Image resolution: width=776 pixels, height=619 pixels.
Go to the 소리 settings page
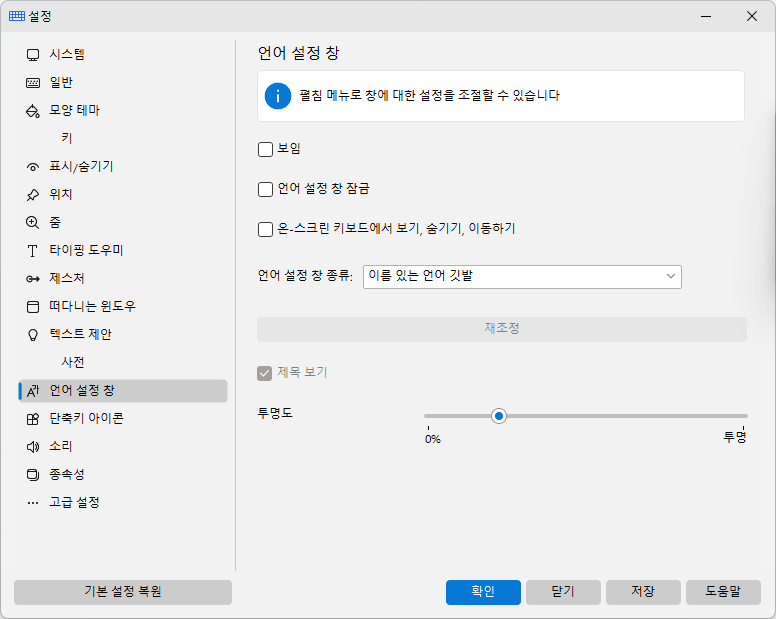click(x=123, y=447)
